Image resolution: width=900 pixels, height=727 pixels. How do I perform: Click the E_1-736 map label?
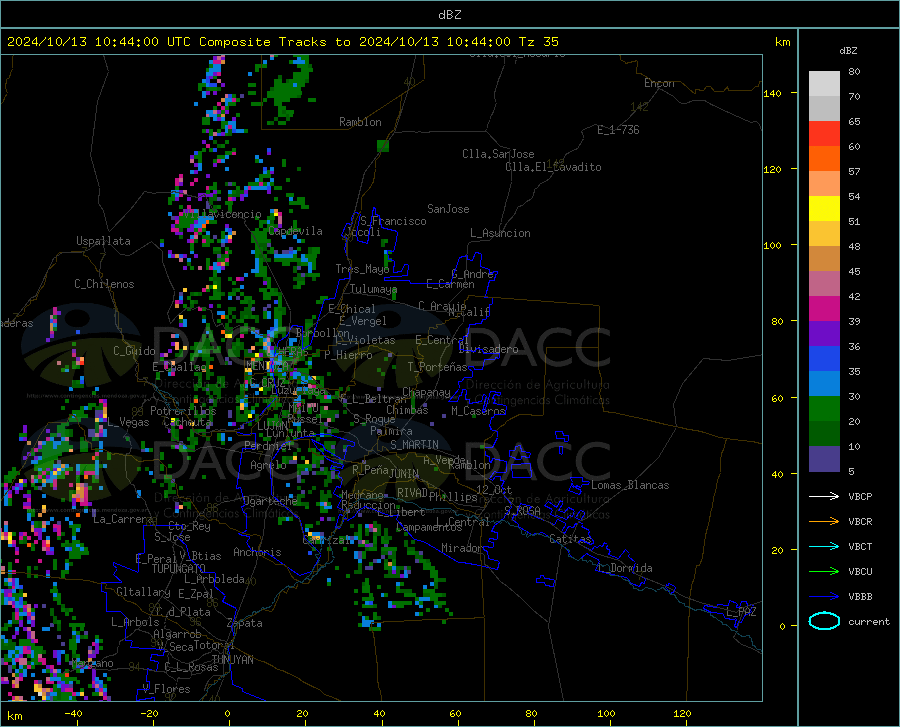(618, 130)
